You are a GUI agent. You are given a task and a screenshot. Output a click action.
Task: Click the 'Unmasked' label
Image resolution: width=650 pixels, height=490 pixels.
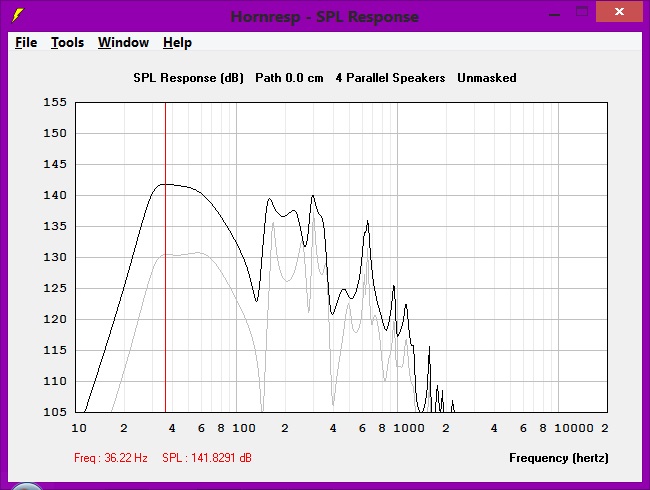(x=487, y=78)
